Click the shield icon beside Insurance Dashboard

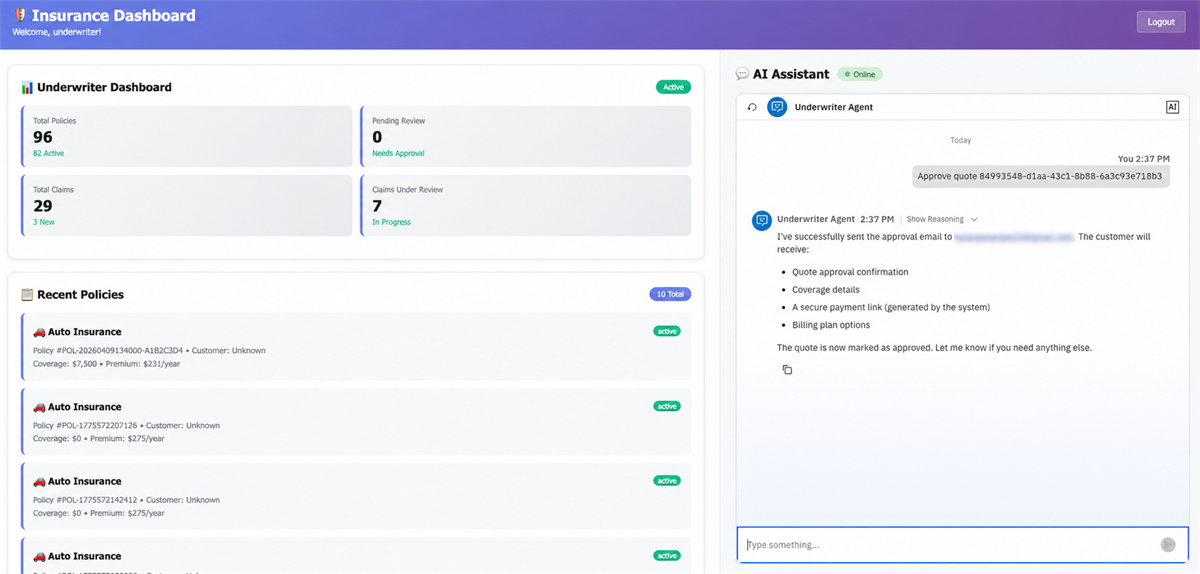tap(20, 15)
